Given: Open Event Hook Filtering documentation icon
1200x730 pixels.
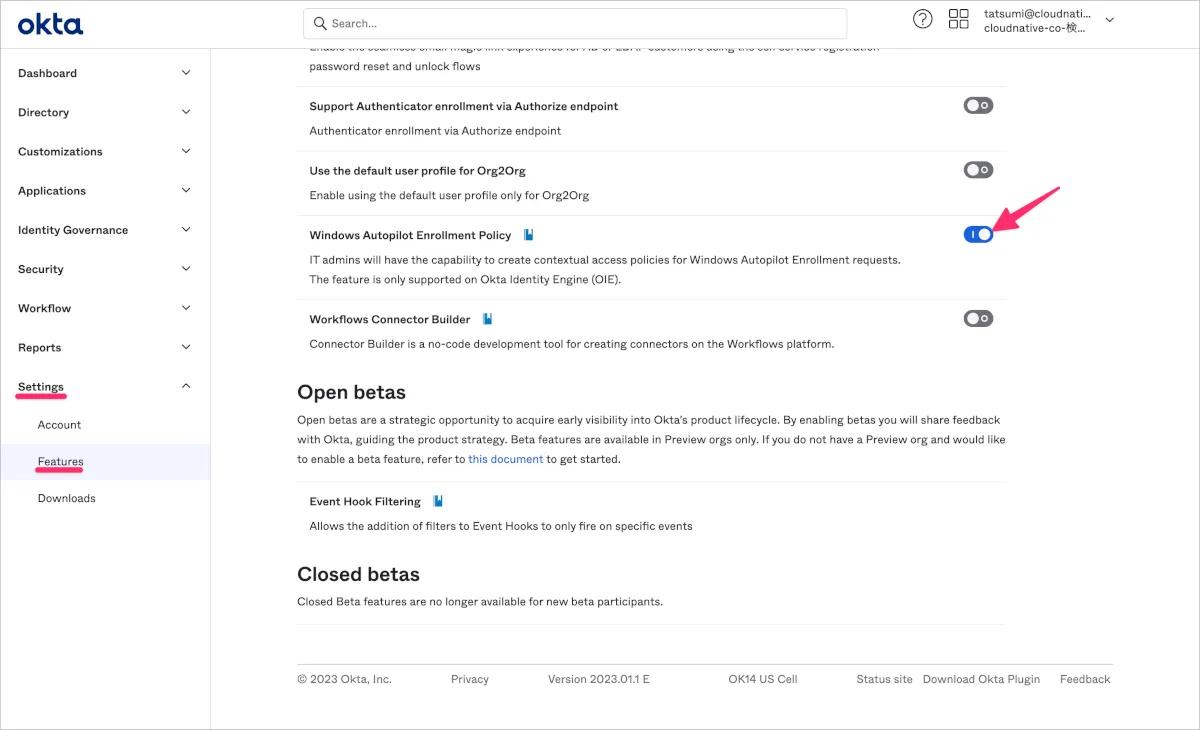Looking at the screenshot, I should [438, 501].
